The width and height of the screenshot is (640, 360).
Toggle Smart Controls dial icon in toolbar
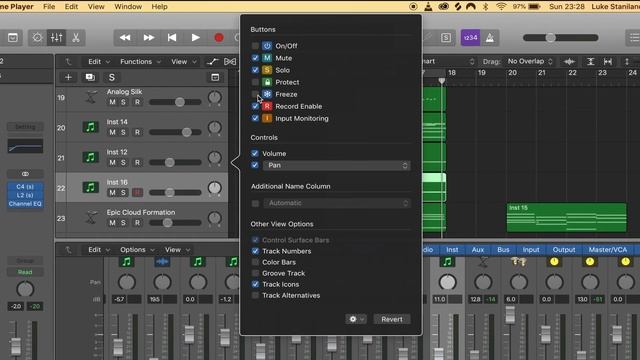point(37,38)
